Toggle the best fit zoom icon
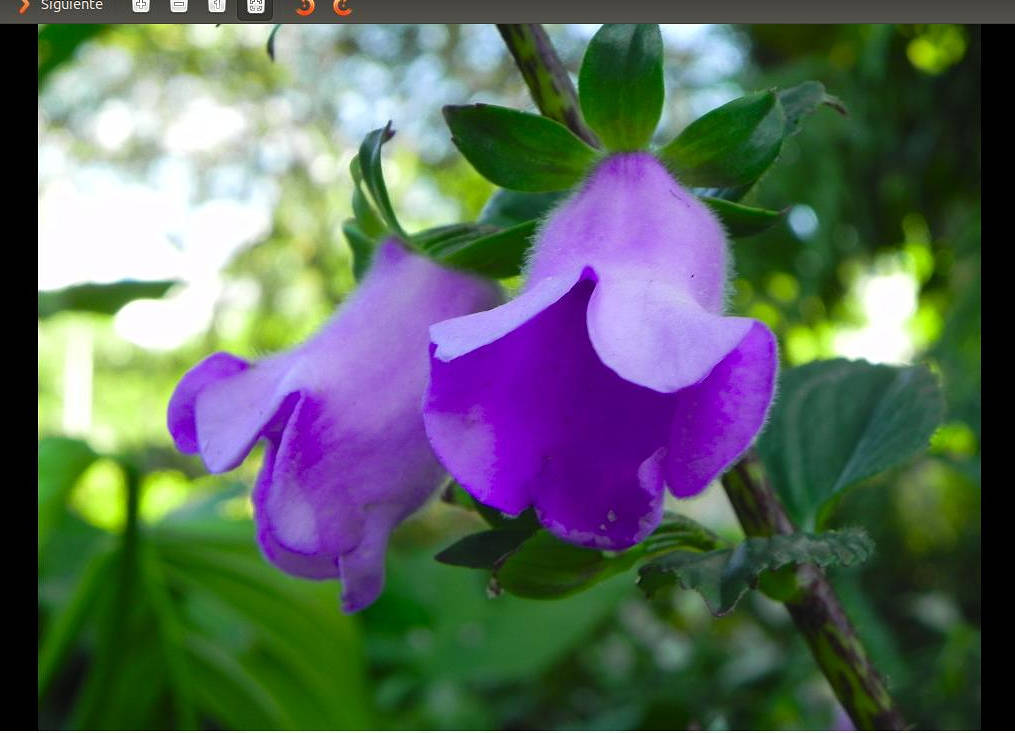 pos(255,6)
